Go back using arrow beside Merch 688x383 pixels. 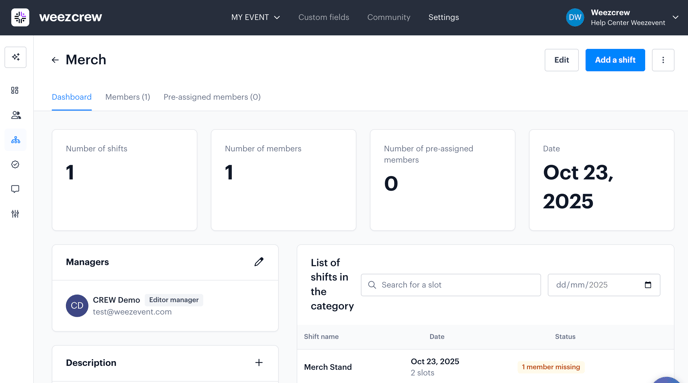[55, 60]
